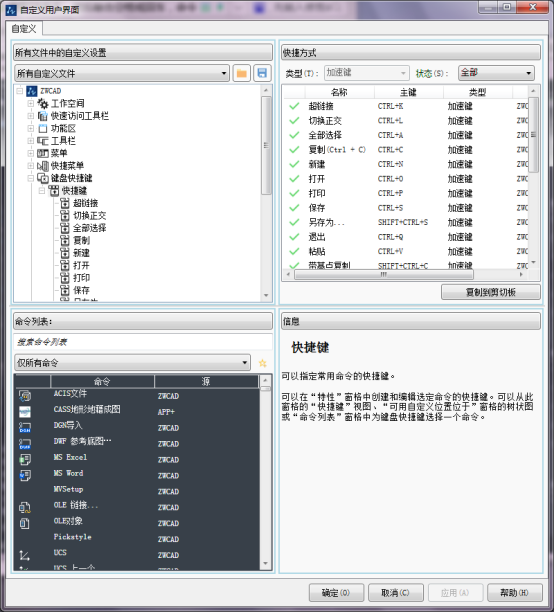Open the 仅所有命令 filter dropdown
Viewport: 554px width, 612px height.
coord(132,363)
